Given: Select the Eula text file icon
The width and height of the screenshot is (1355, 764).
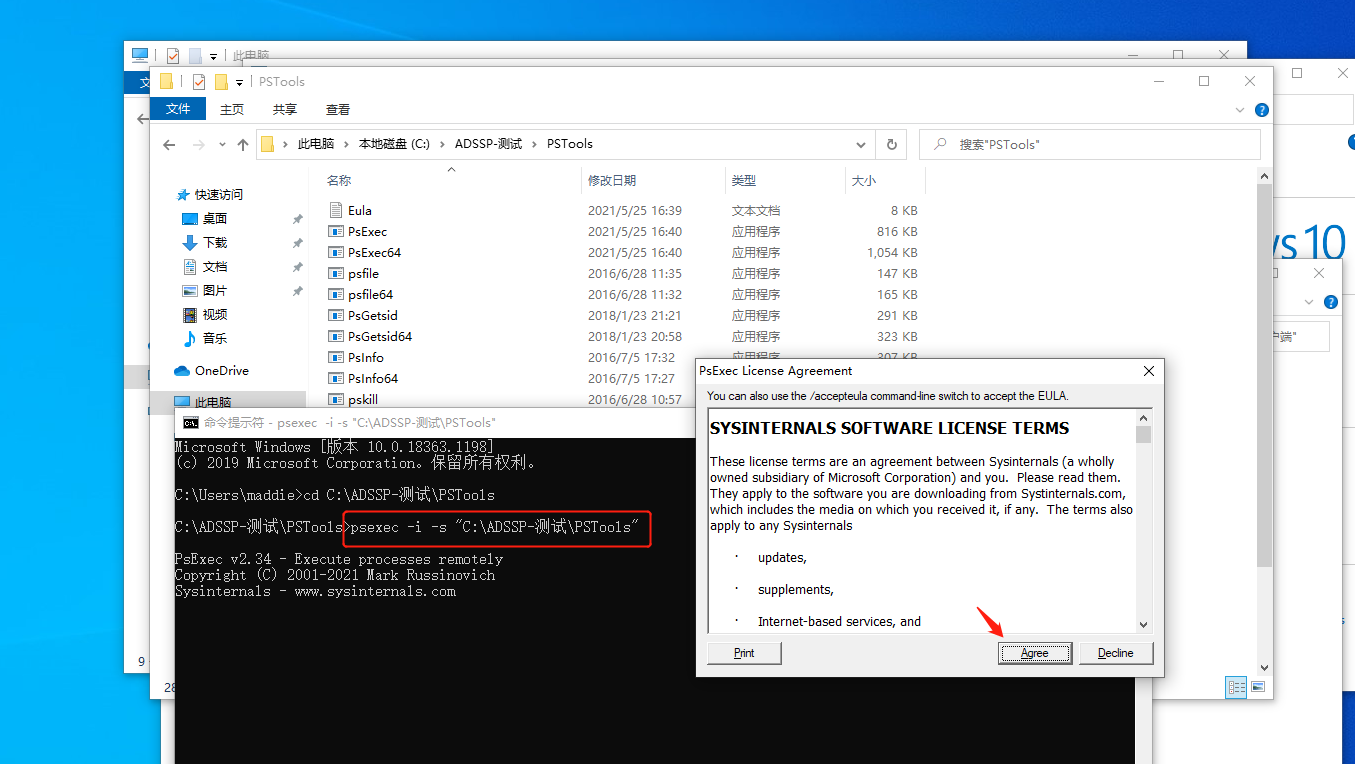Looking at the screenshot, I should pos(336,210).
